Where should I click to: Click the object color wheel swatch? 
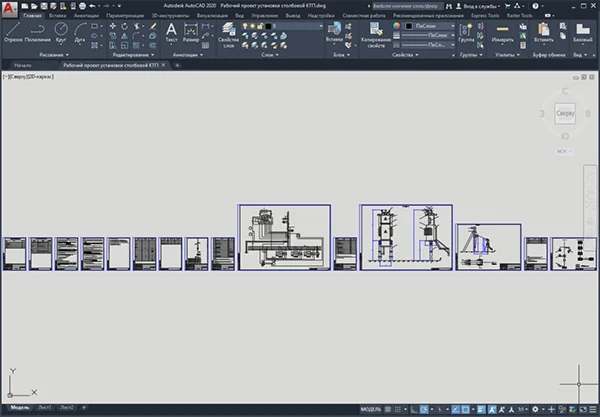[x=396, y=26]
